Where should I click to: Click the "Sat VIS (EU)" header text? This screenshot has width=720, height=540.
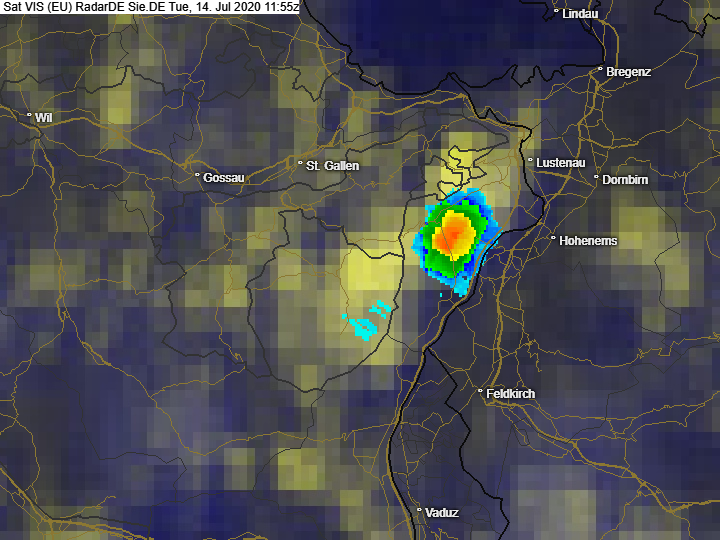tap(37, 7)
